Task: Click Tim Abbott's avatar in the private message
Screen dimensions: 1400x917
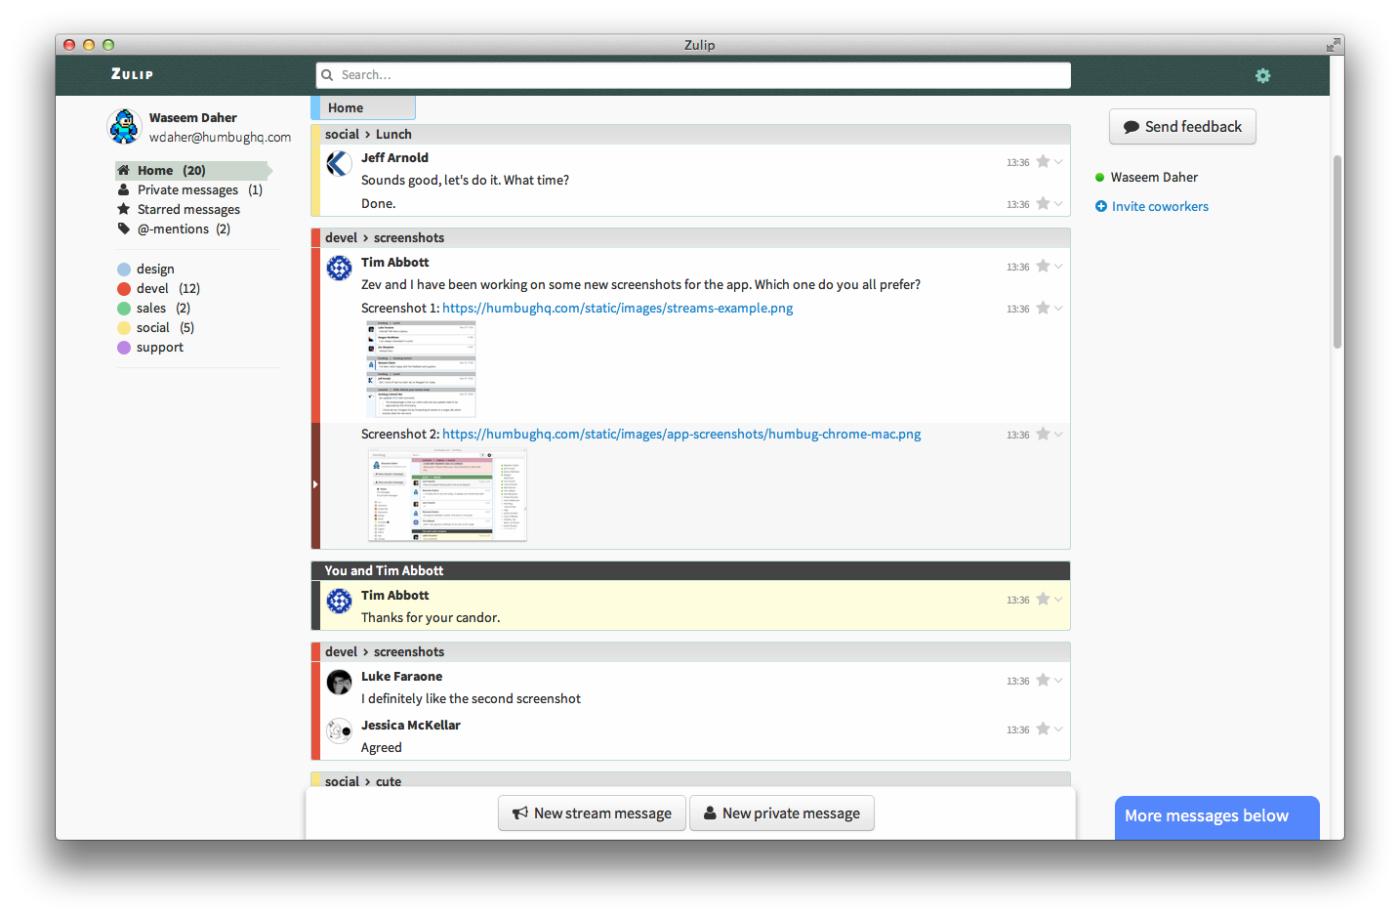Action: [x=339, y=601]
